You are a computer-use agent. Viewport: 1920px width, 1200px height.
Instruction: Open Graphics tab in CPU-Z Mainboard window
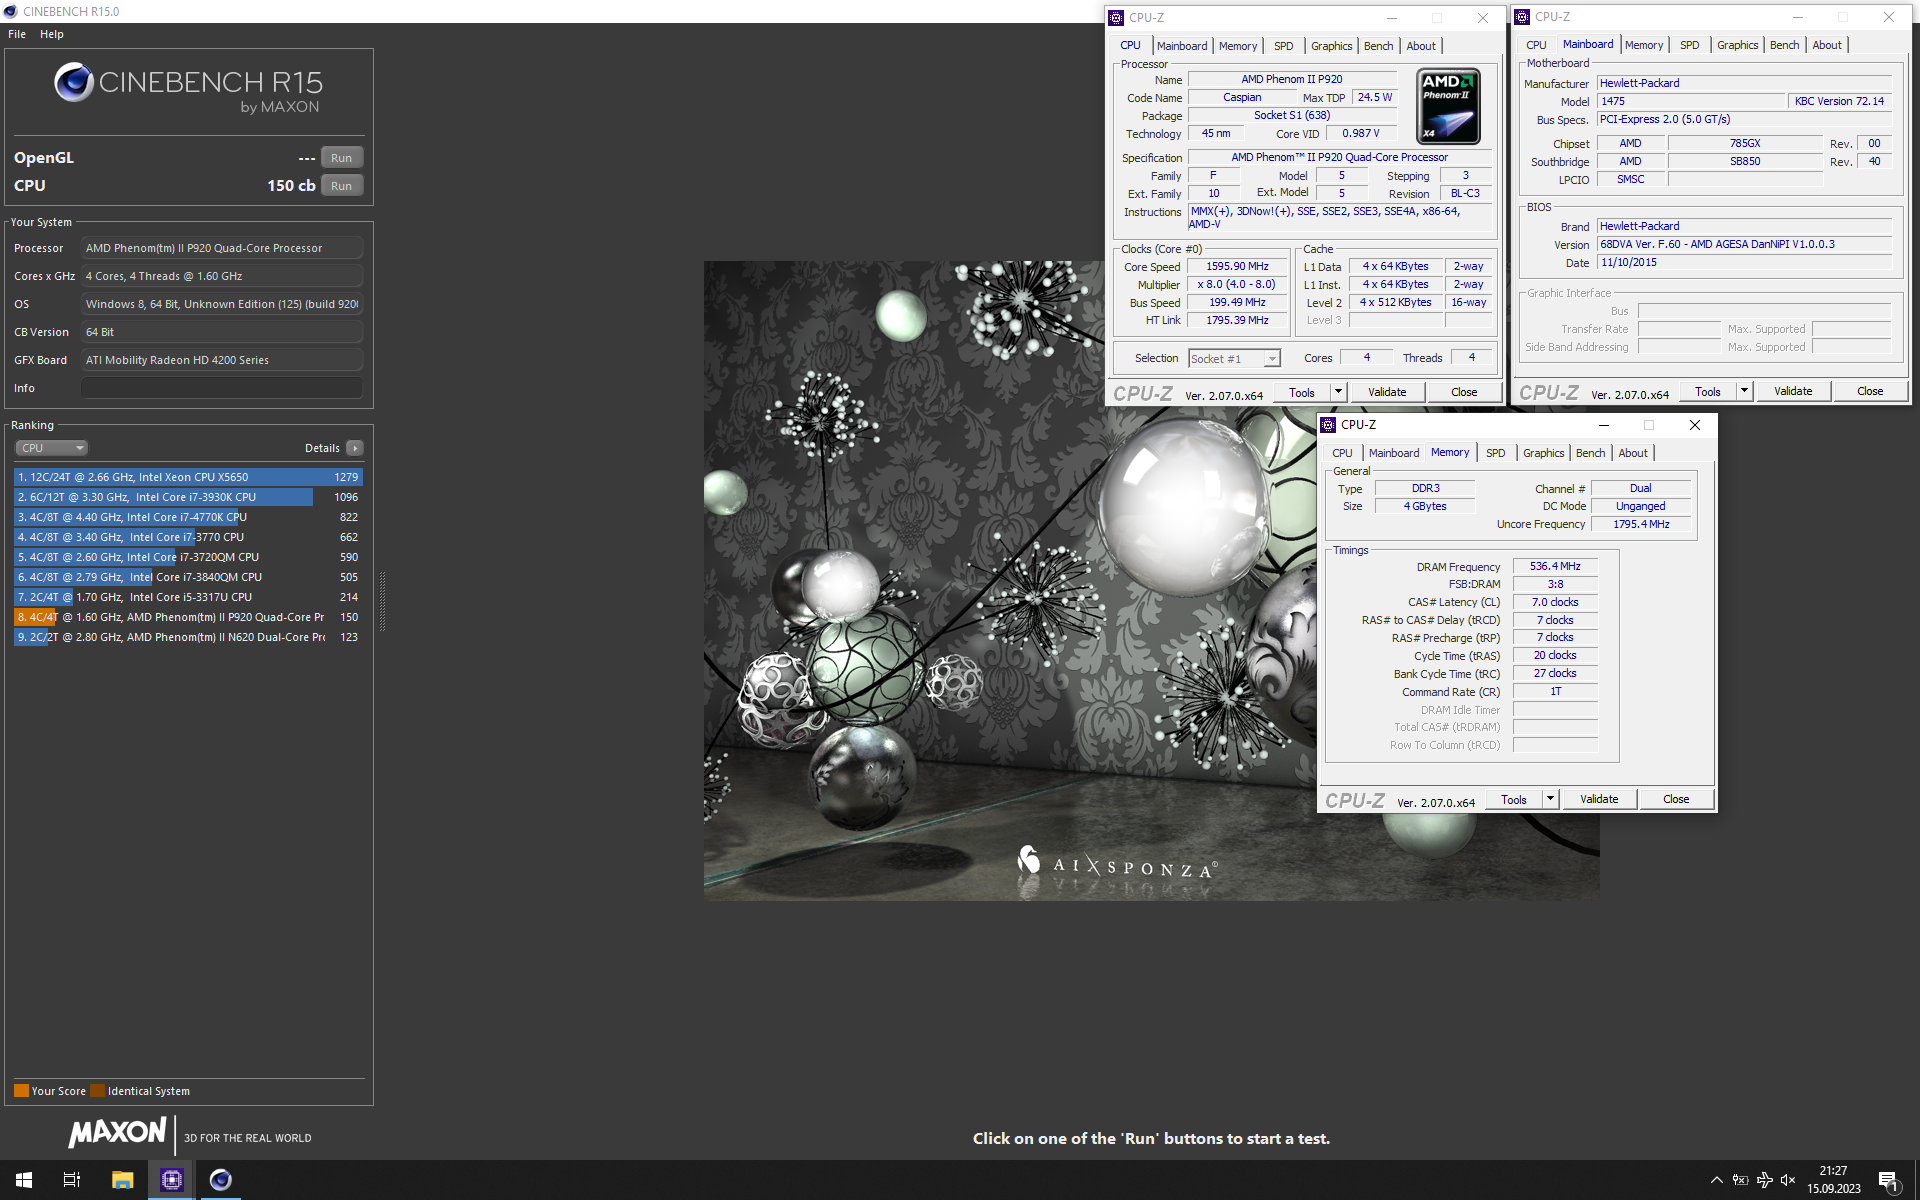(1737, 45)
